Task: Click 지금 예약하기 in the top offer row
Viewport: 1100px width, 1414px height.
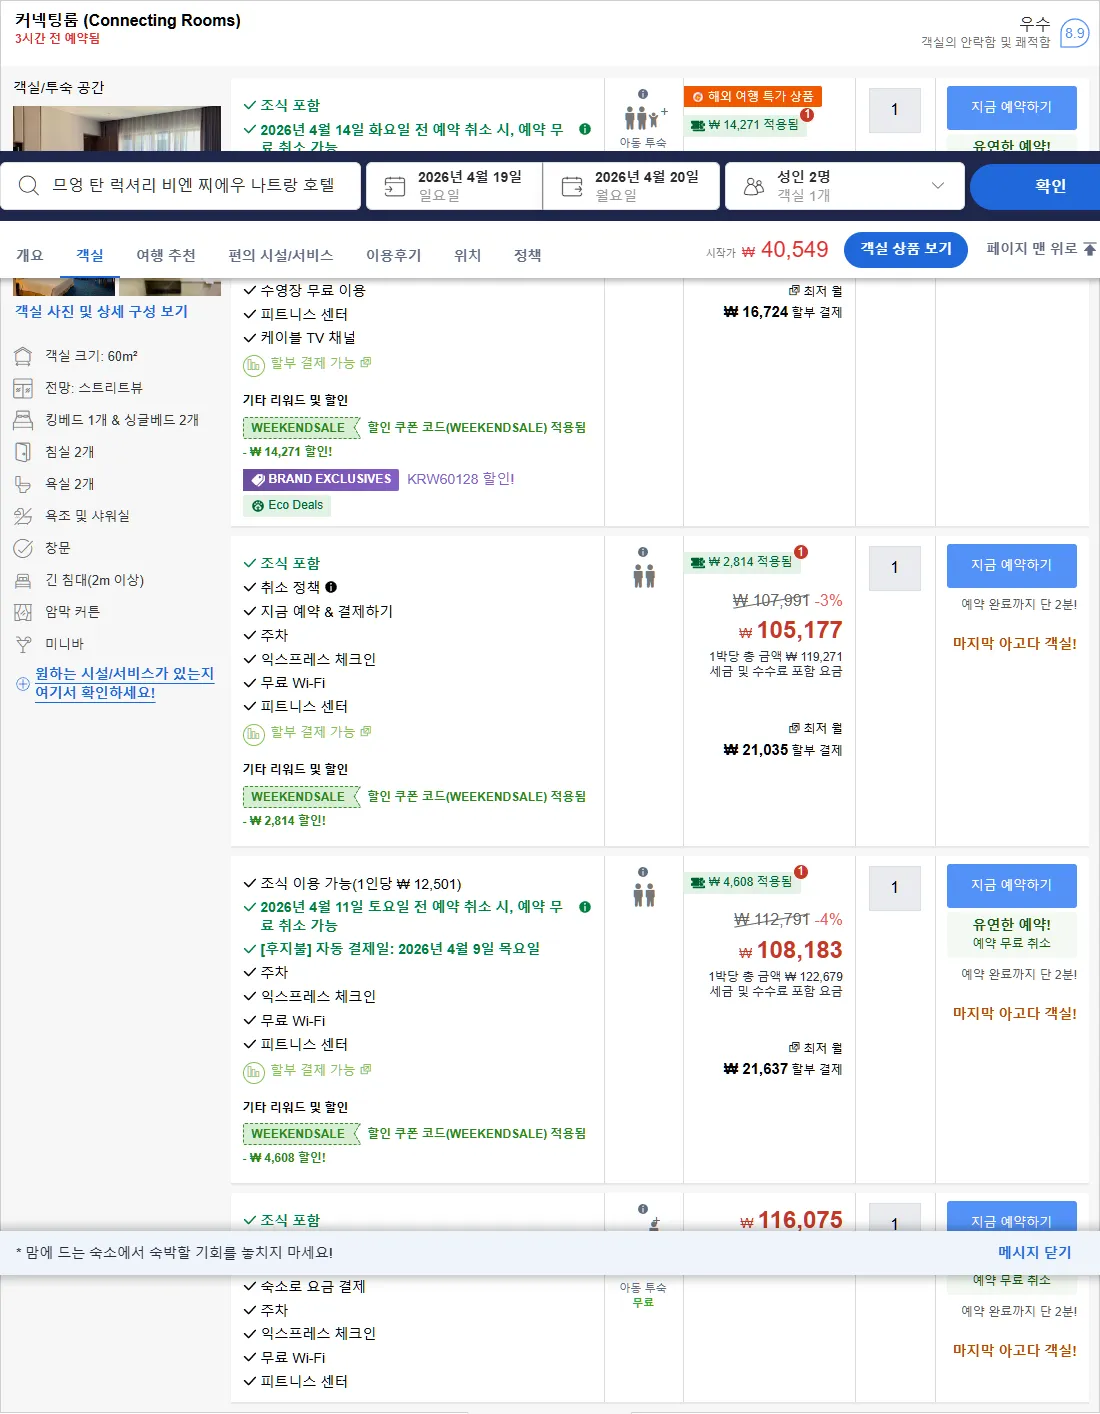Action: point(1012,107)
